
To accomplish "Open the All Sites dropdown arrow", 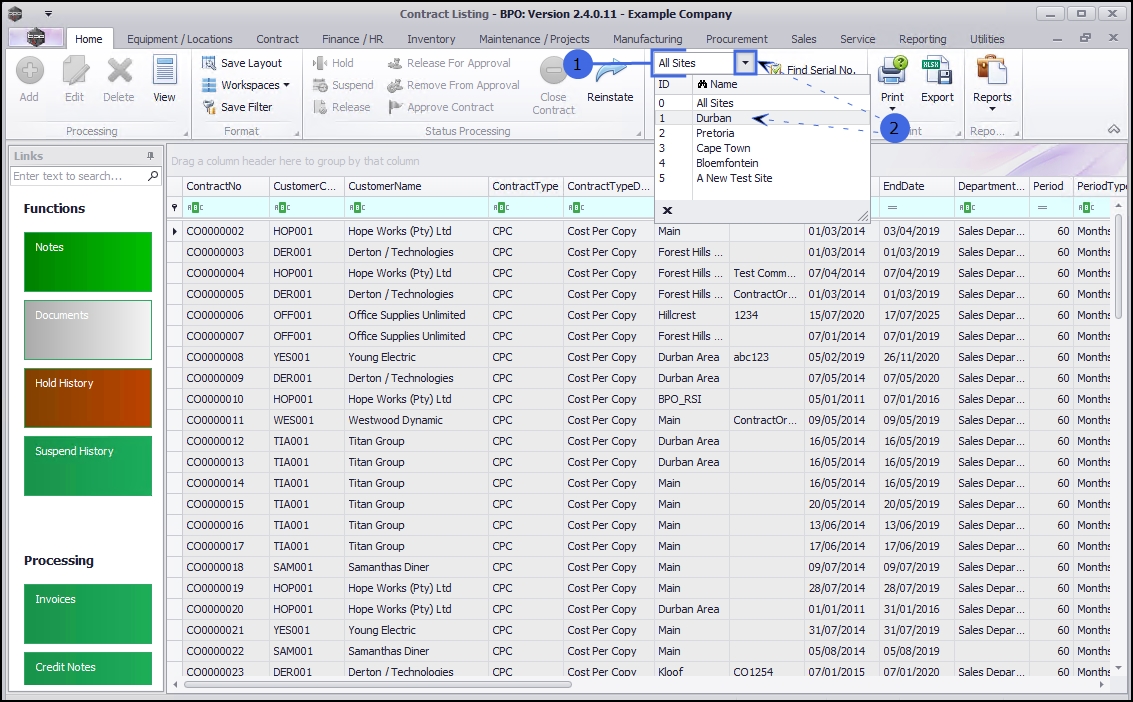I will tap(745, 63).
